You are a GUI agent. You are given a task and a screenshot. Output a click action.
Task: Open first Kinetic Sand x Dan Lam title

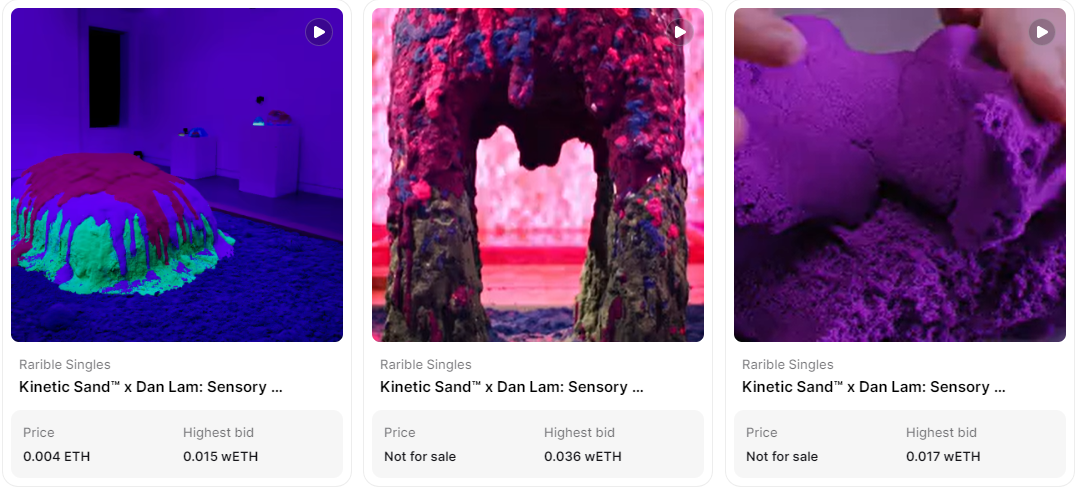tap(151, 387)
